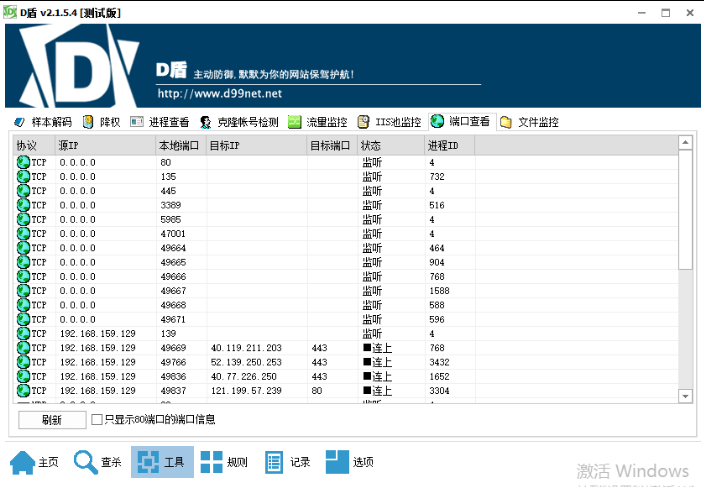This screenshot has width=704, height=487.
Task: Select process ID 3304 cell
Action: [x=439, y=391]
